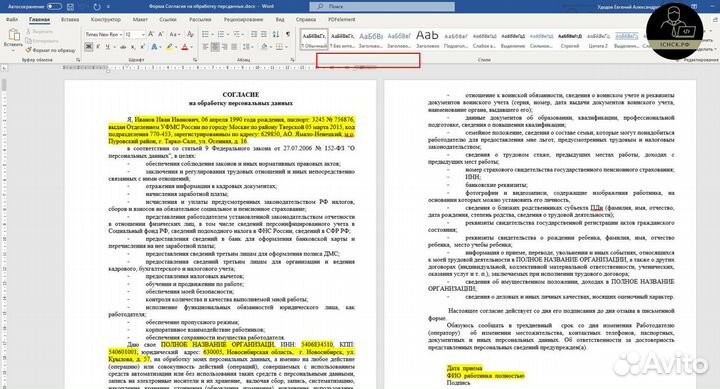Align text right
The image size is (720, 389).
tap(225, 47)
